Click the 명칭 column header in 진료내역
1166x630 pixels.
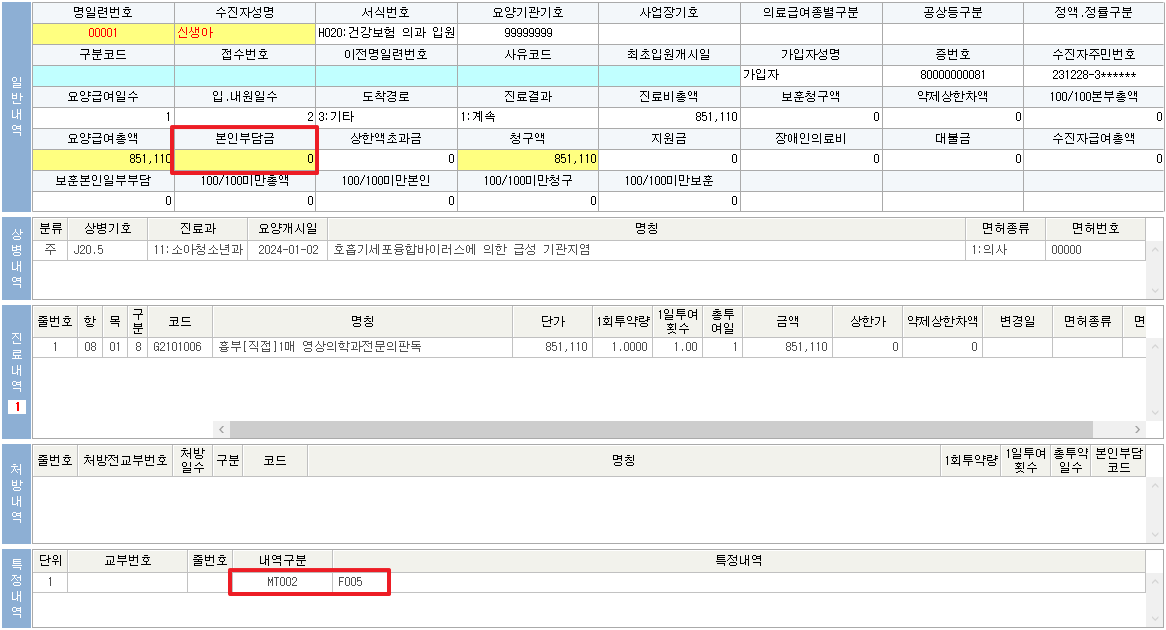pyautogui.click(x=362, y=322)
